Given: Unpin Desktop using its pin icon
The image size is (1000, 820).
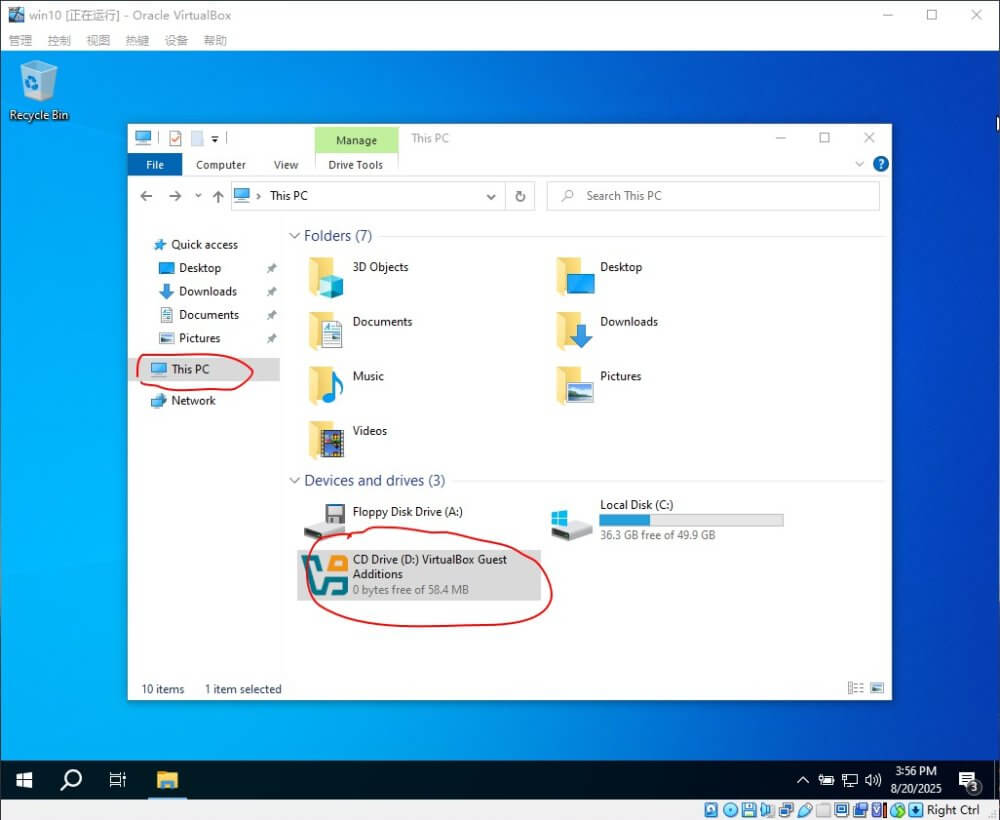Looking at the screenshot, I should point(271,268).
